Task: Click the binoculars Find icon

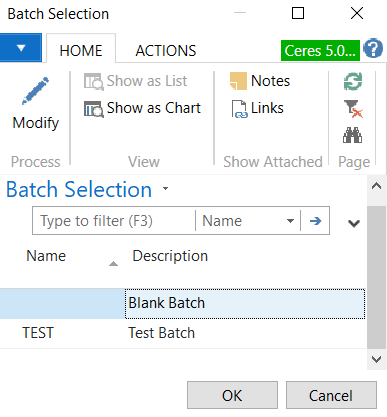Action: 353,135
